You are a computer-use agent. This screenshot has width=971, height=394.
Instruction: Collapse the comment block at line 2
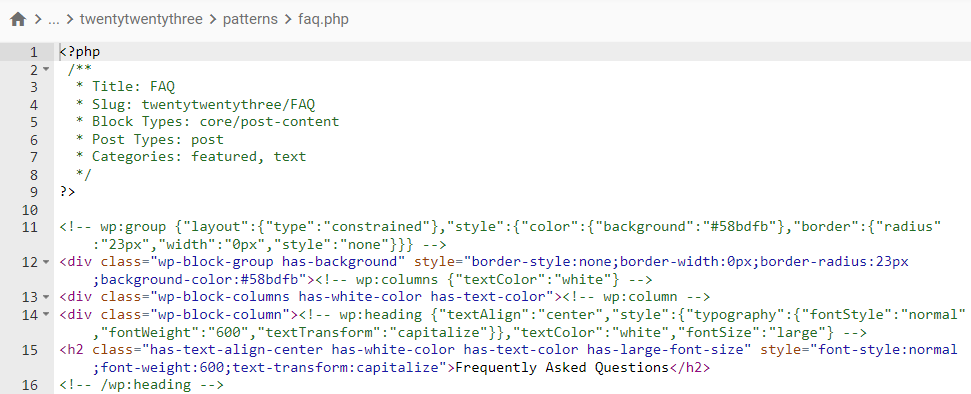pos(46,69)
